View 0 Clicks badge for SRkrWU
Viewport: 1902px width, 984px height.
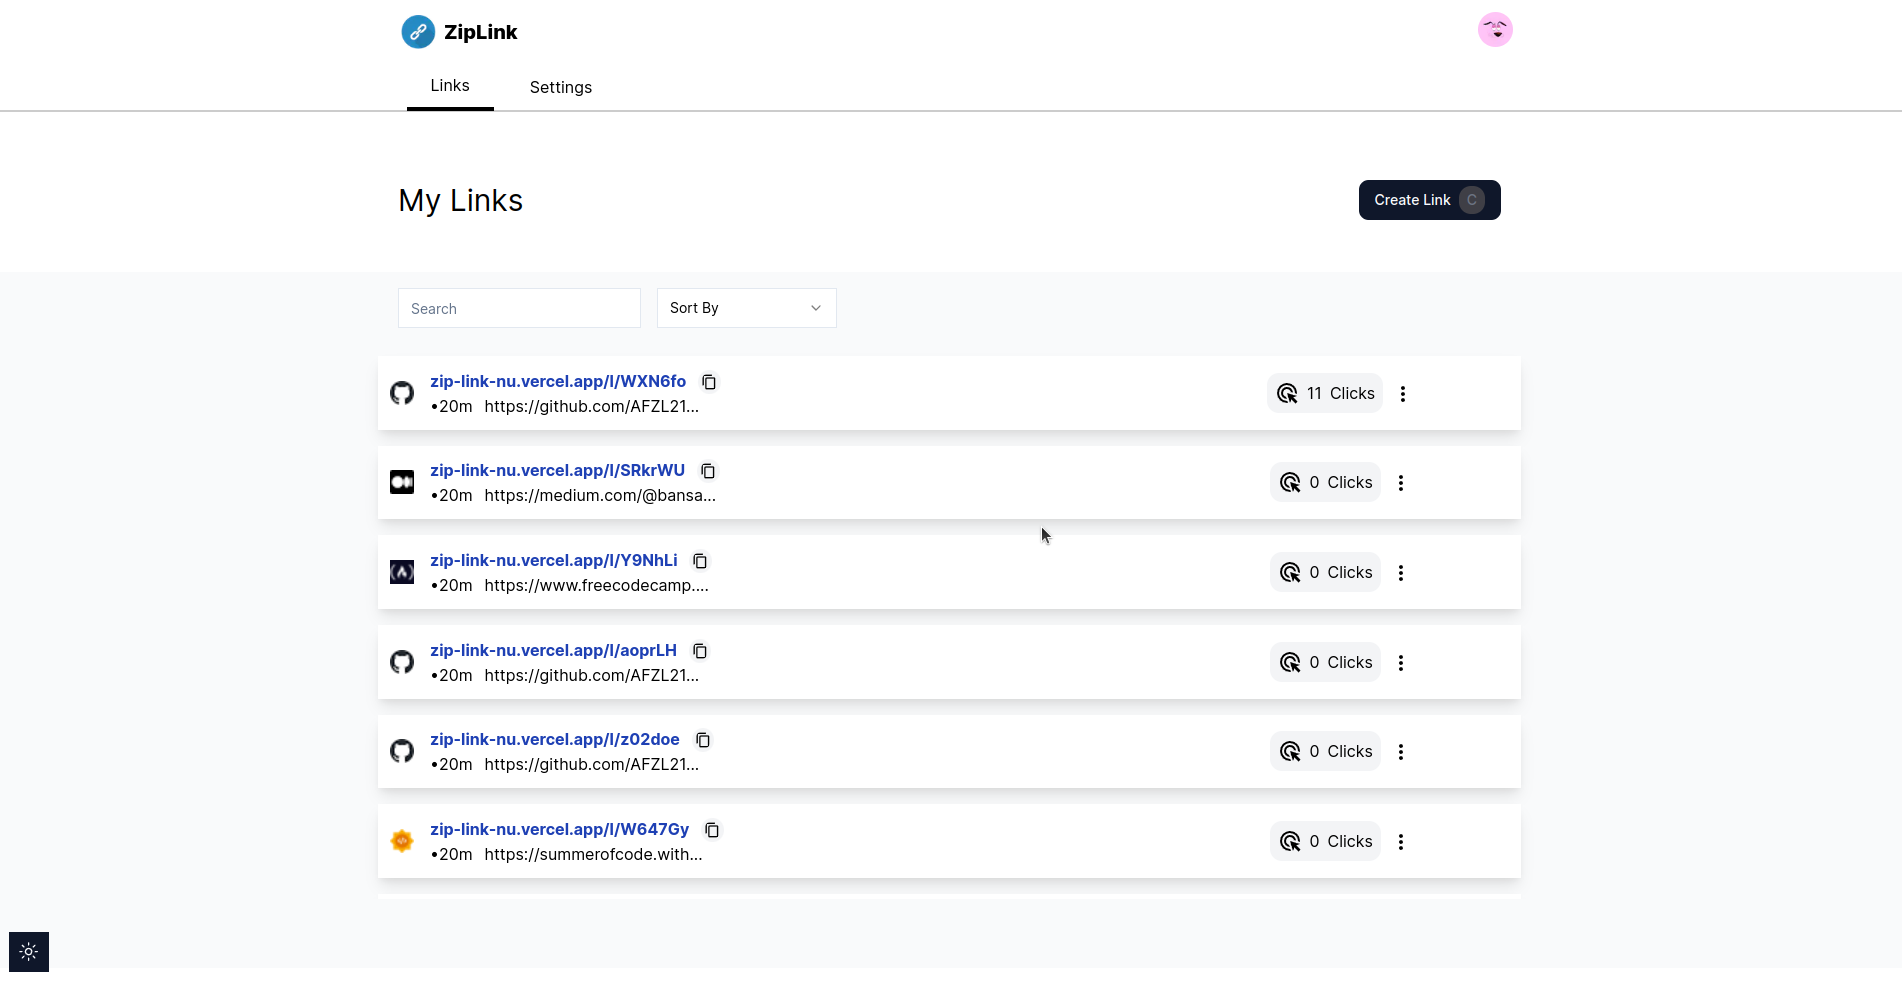pyautogui.click(x=1325, y=482)
